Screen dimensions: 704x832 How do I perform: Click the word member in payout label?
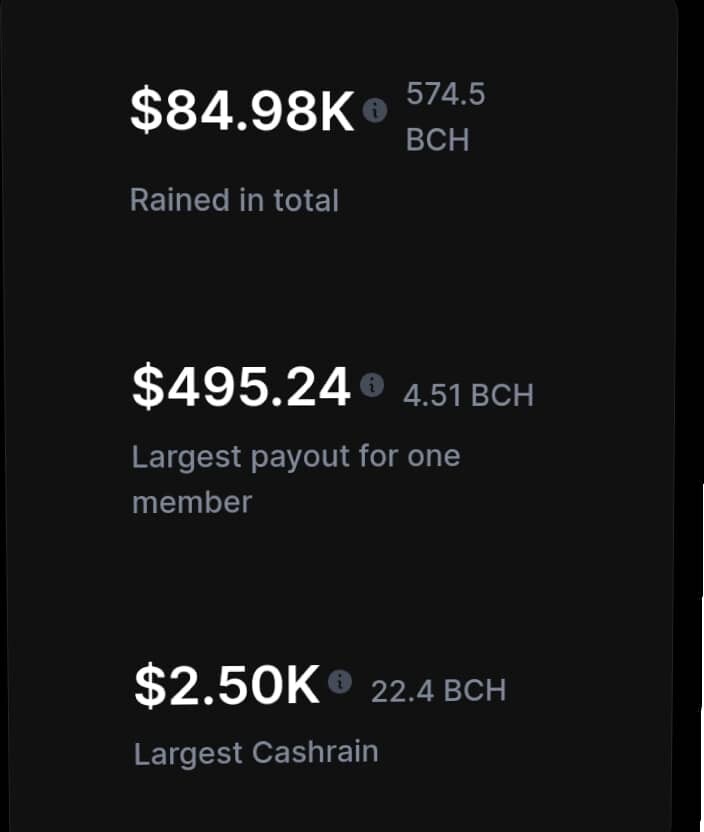tap(192, 502)
